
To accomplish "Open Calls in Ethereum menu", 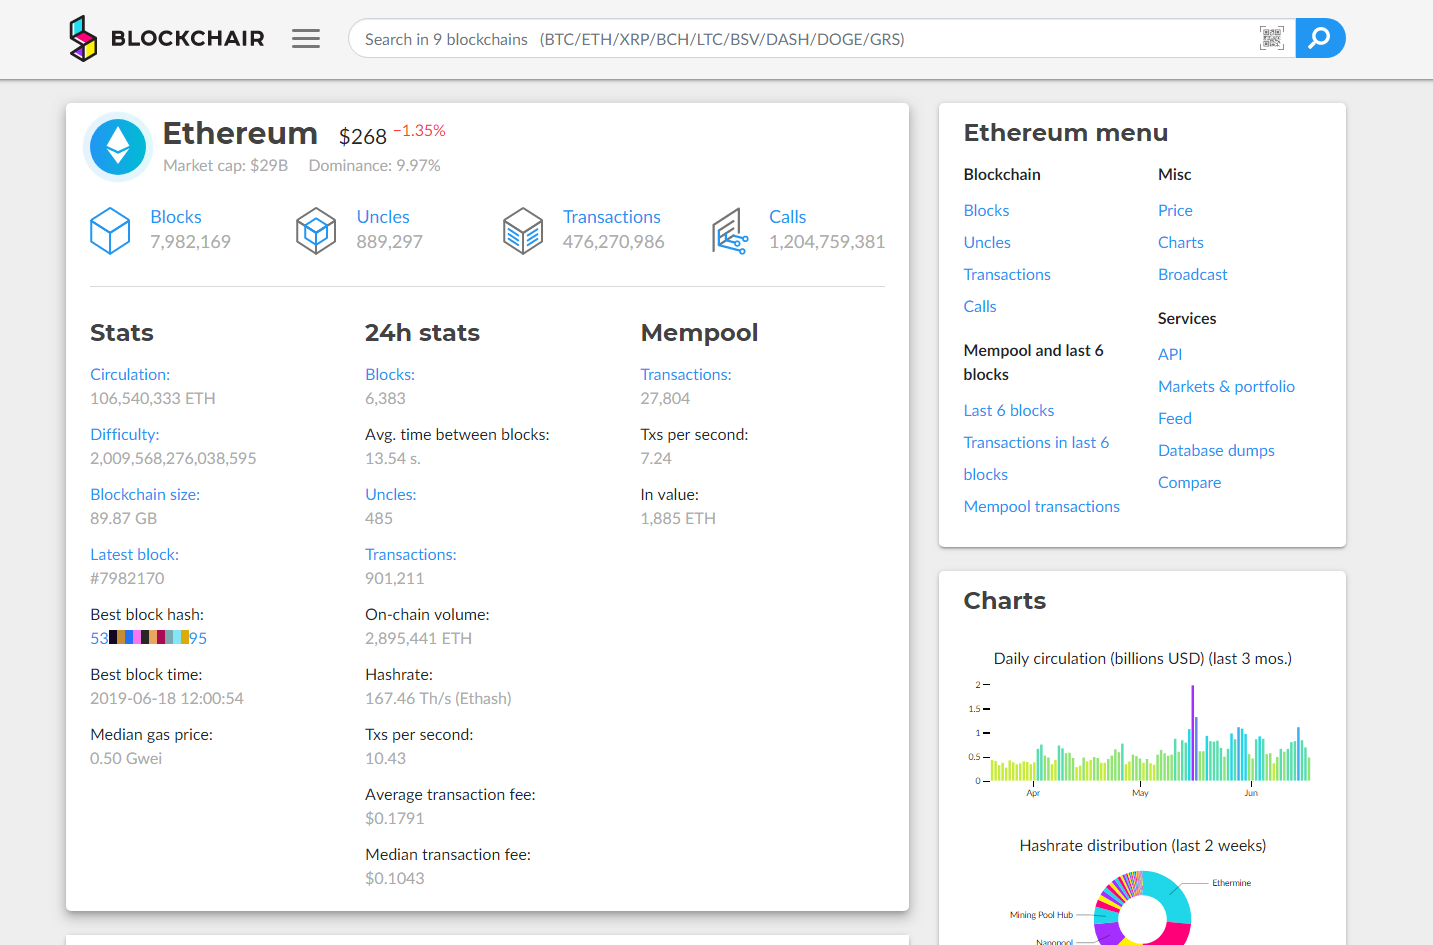I will click(980, 306).
